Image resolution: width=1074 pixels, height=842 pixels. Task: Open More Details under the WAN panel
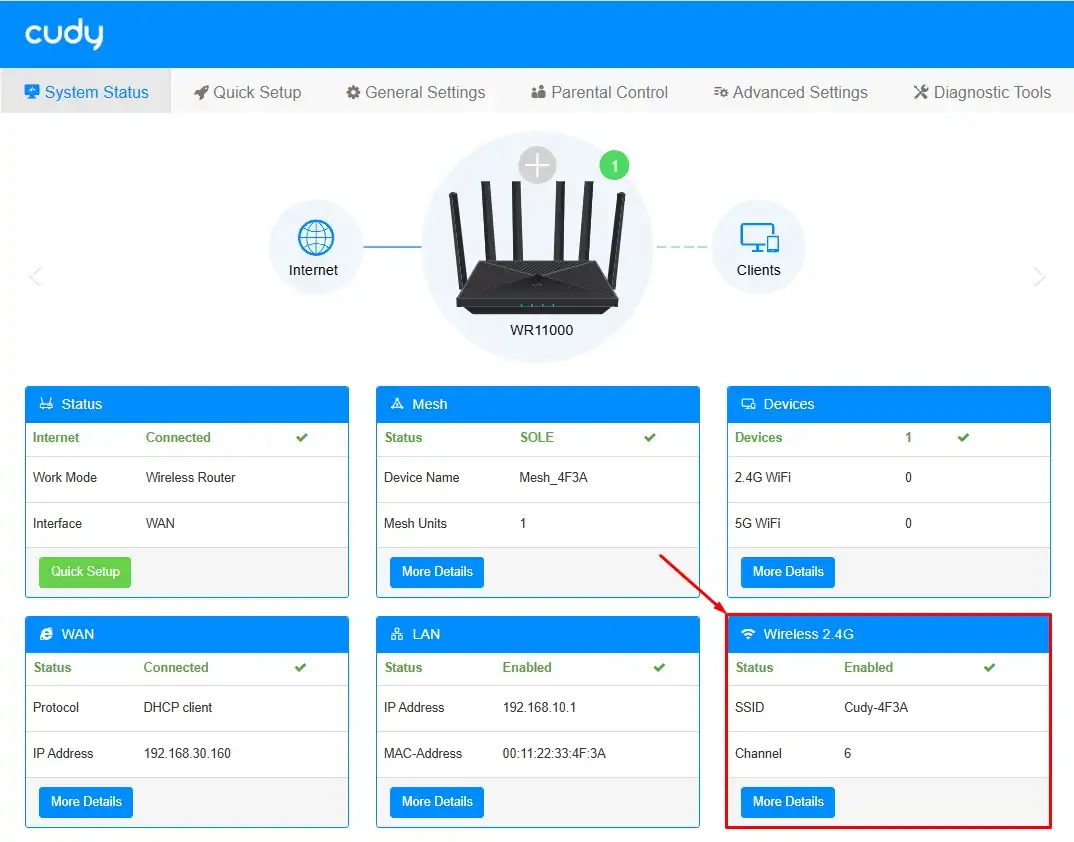coord(85,801)
